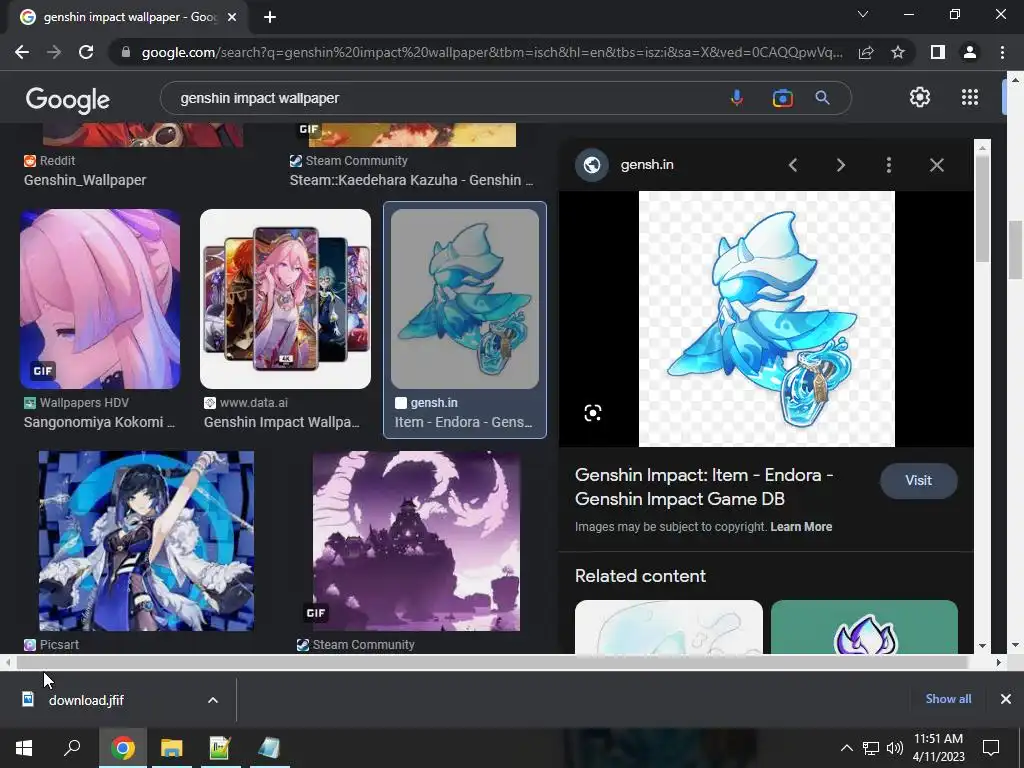This screenshot has height=768, width=1024.
Task: Click the padlock site info icon
Action: point(126,52)
